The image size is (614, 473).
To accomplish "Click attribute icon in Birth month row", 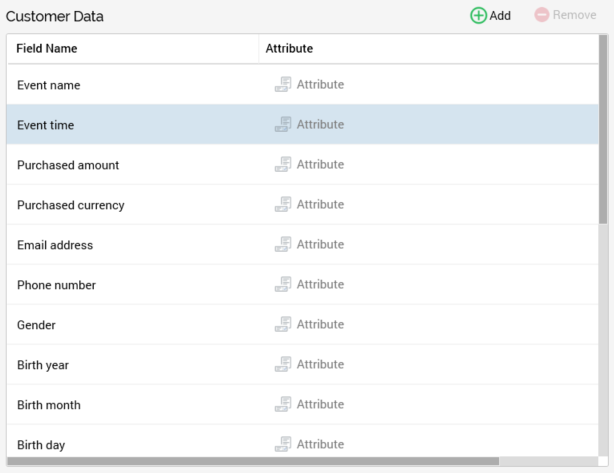I will coord(283,405).
